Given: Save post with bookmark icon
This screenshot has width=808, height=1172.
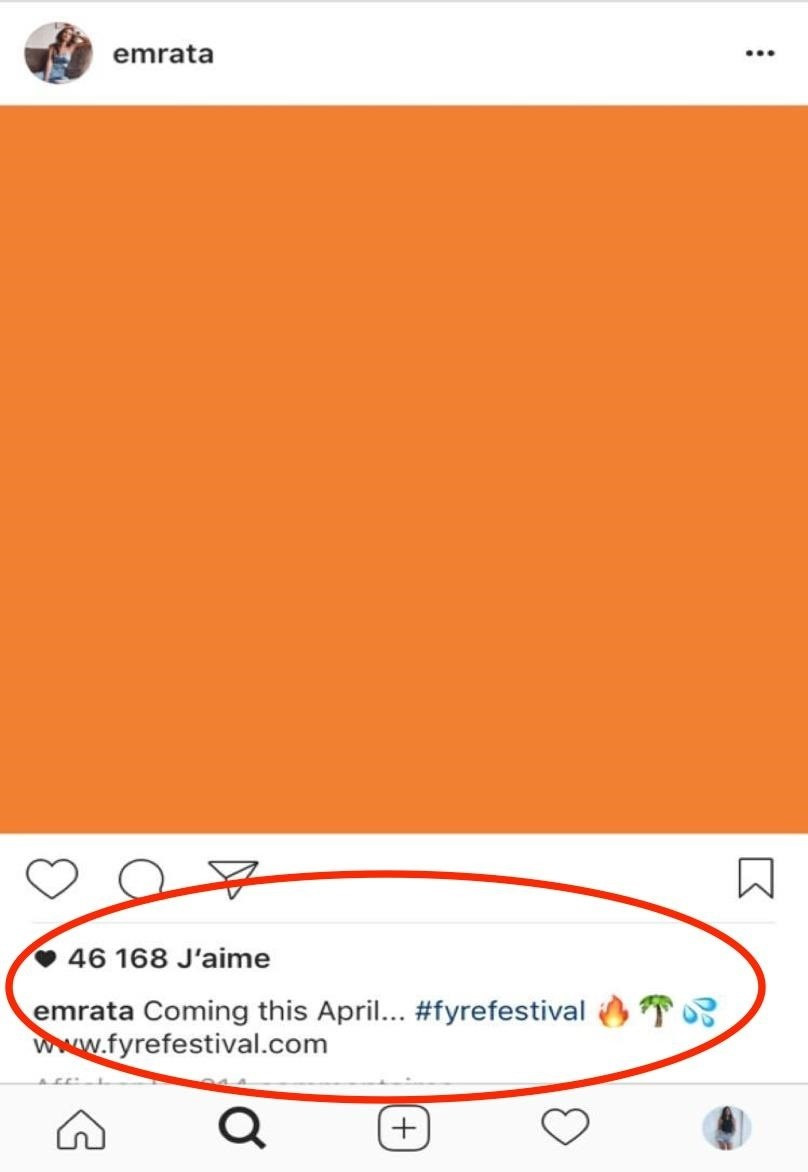Looking at the screenshot, I should 756,878.
